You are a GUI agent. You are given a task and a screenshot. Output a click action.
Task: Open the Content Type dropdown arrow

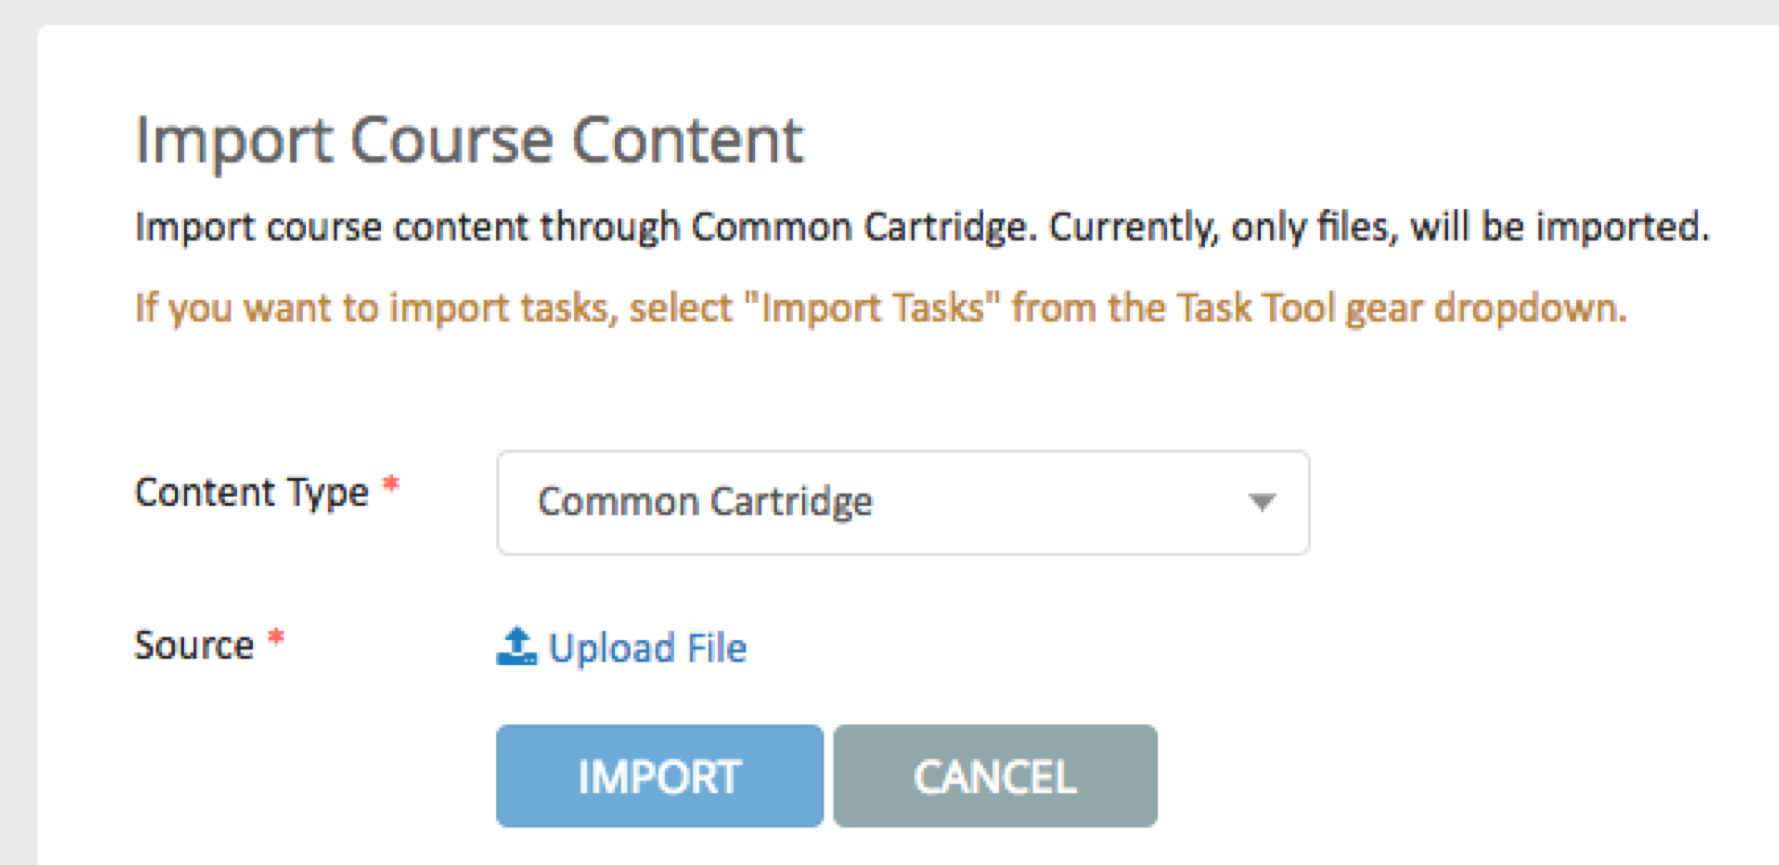coord(1262,502)
